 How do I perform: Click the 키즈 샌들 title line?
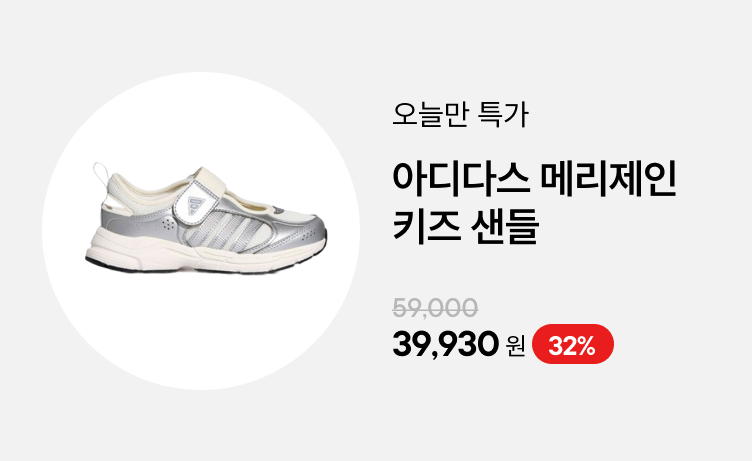pos(466,227)
